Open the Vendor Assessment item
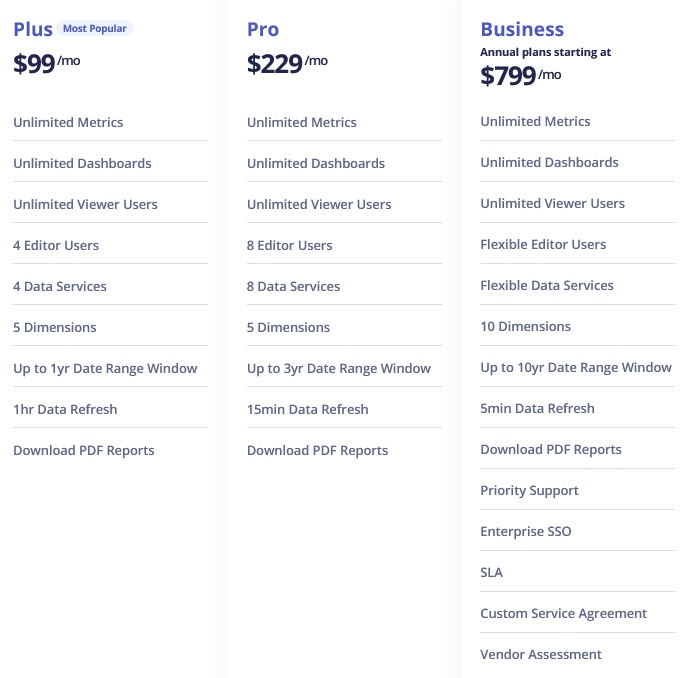 click(541, 654)
